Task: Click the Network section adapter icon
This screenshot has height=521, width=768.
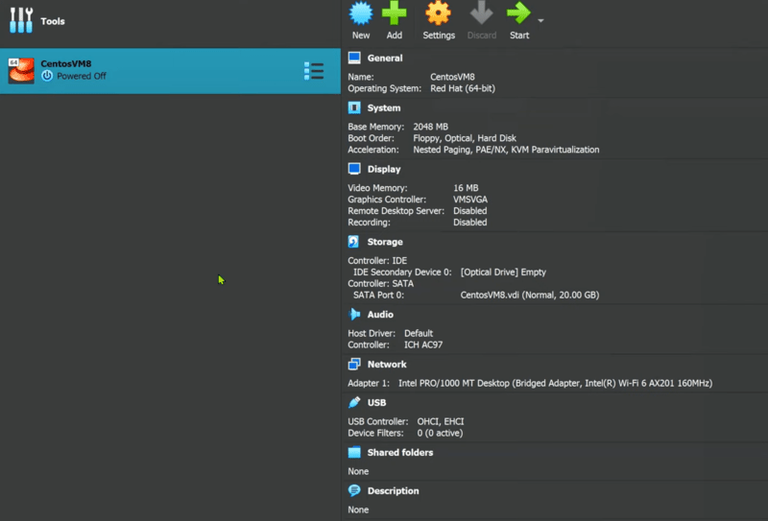Action: 354,364
